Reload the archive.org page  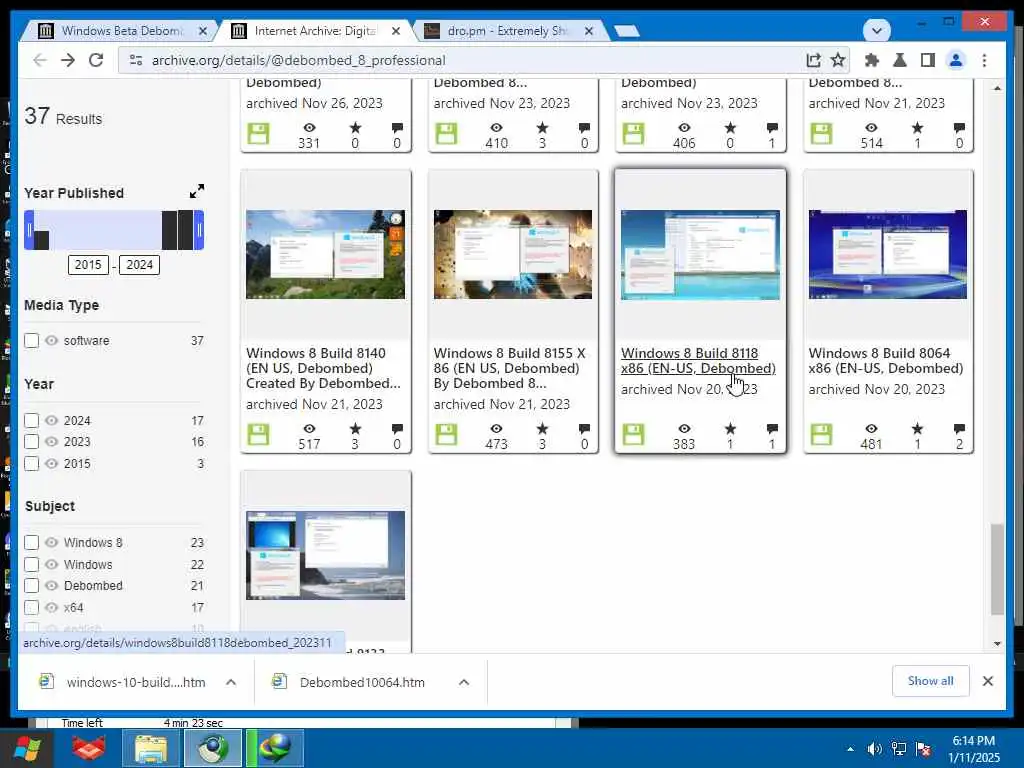(x=96, y=60)
